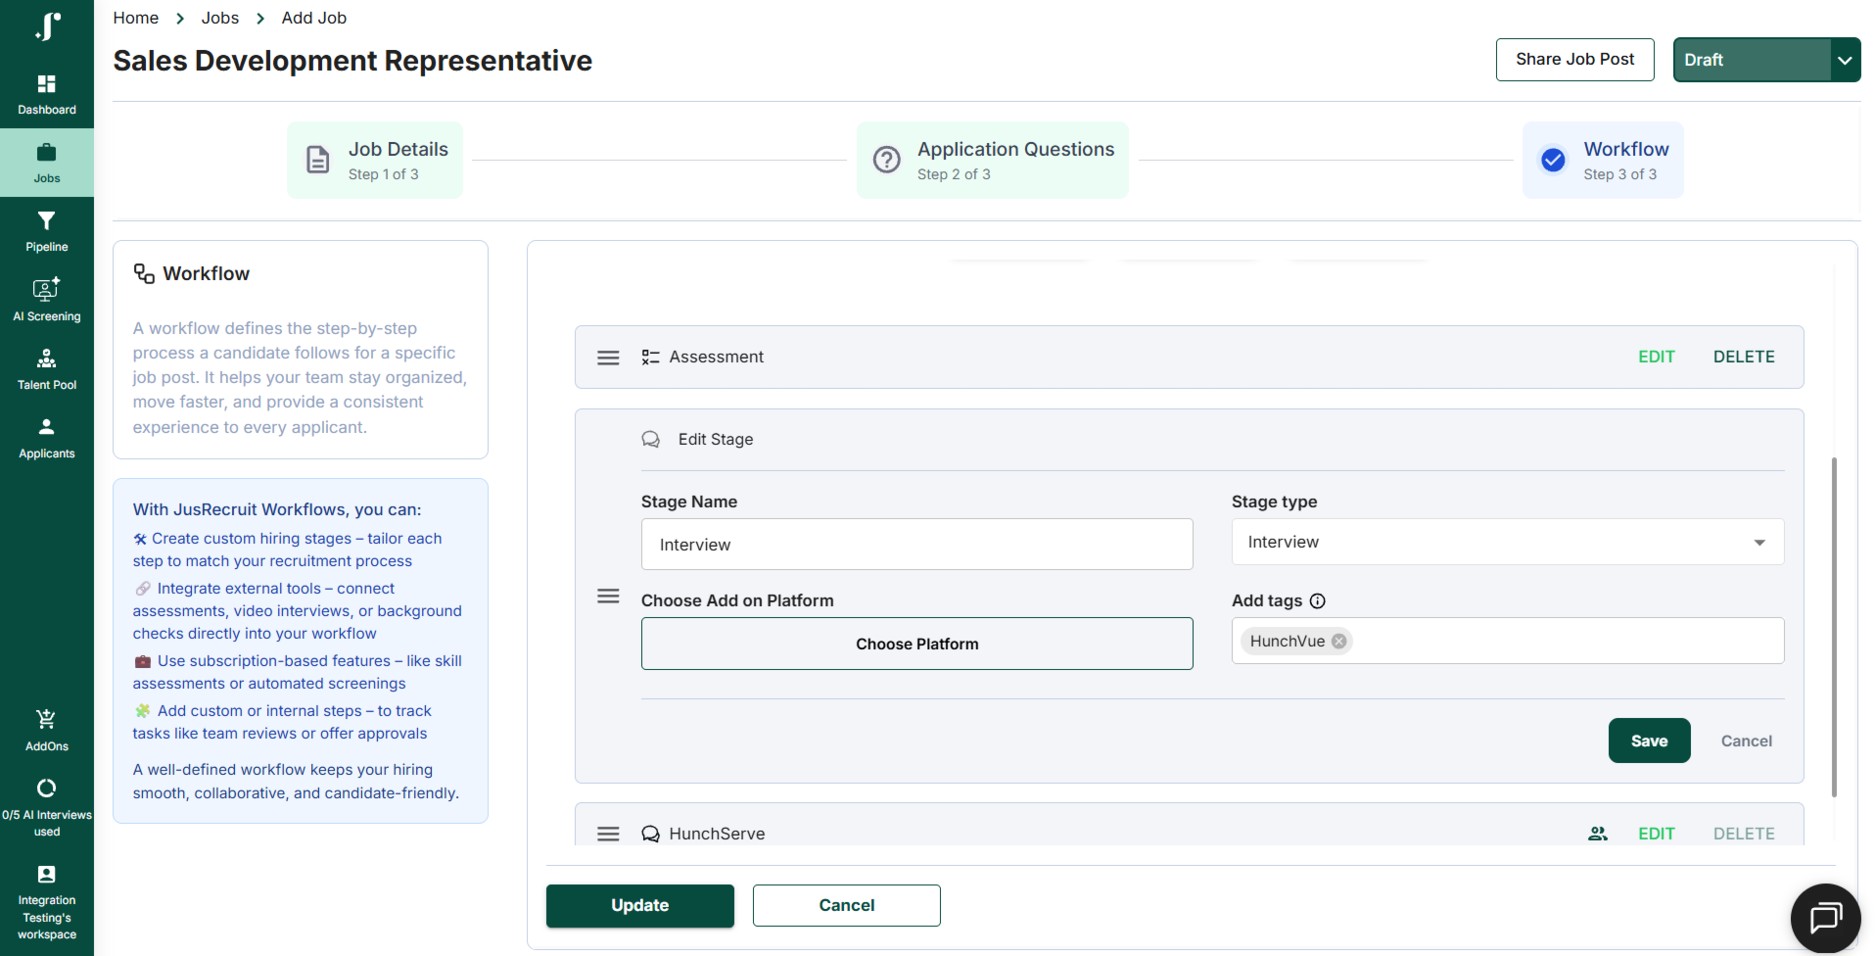Image resolution: width=1875 pixels, height=956 pixels.
Task: Click the Draft status button
Action: [x=1752, y=60]
